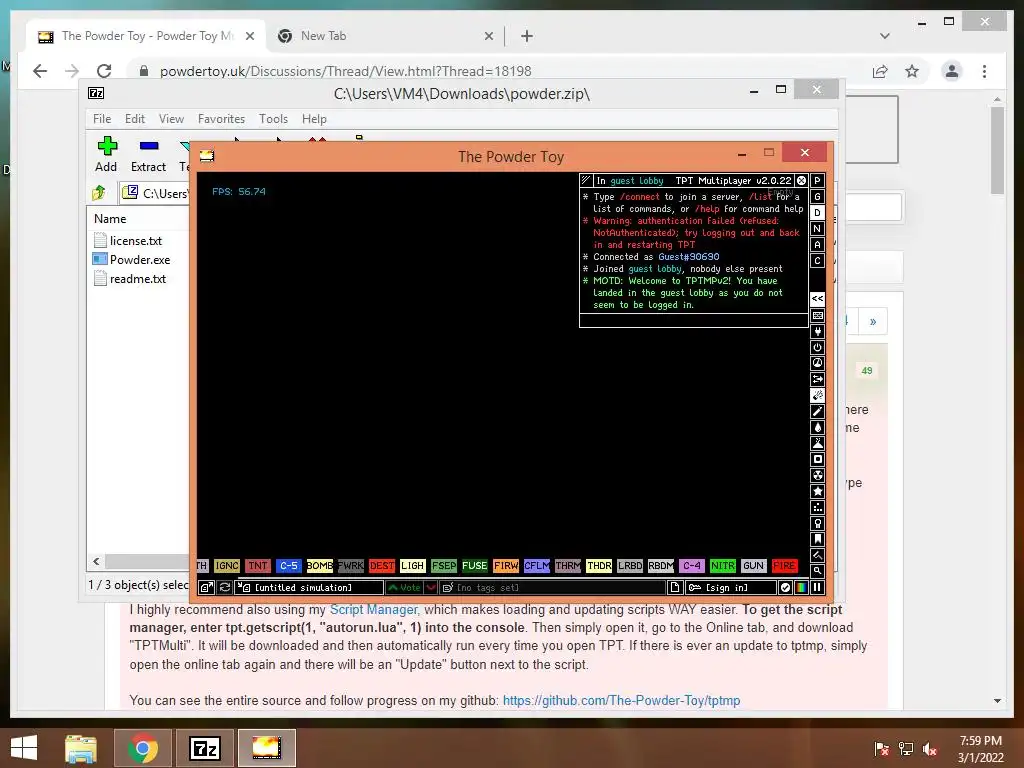Open Chrome tab search chevron
Screen dimensions: 1024x768
tap(885, 36)
